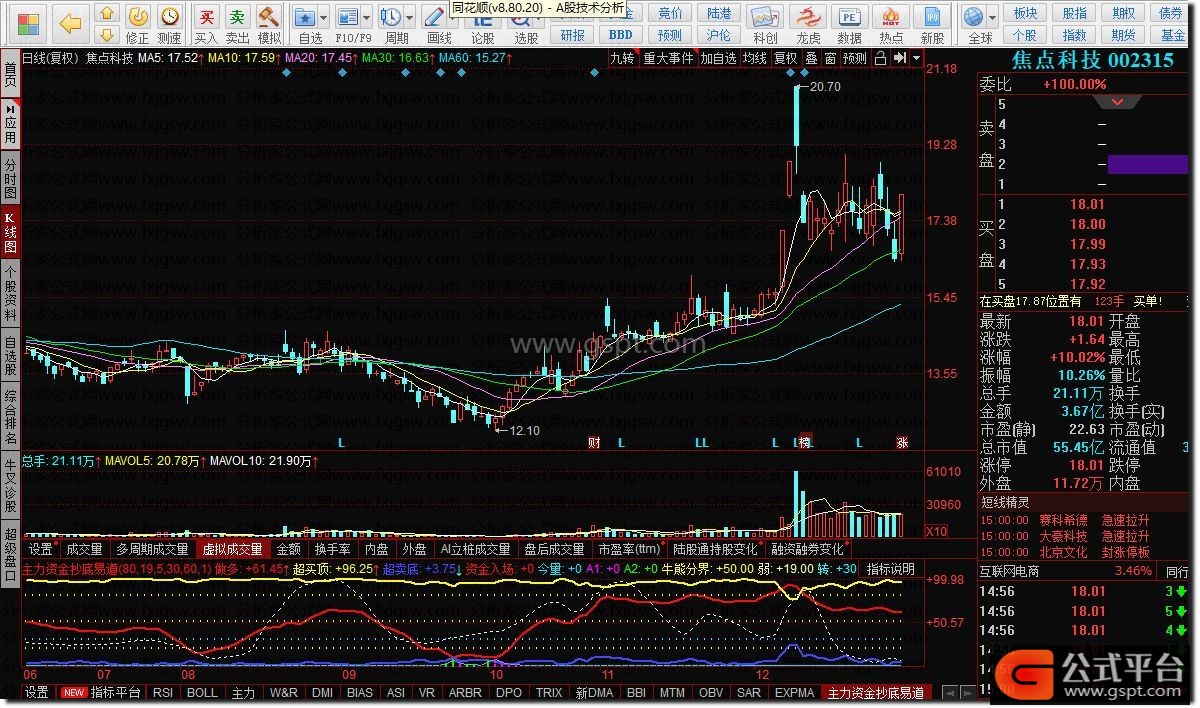The width and height of the screenshot is (1200, 708).
Task: Open the 热点 flame icon
Action: (x=891, y=17)
